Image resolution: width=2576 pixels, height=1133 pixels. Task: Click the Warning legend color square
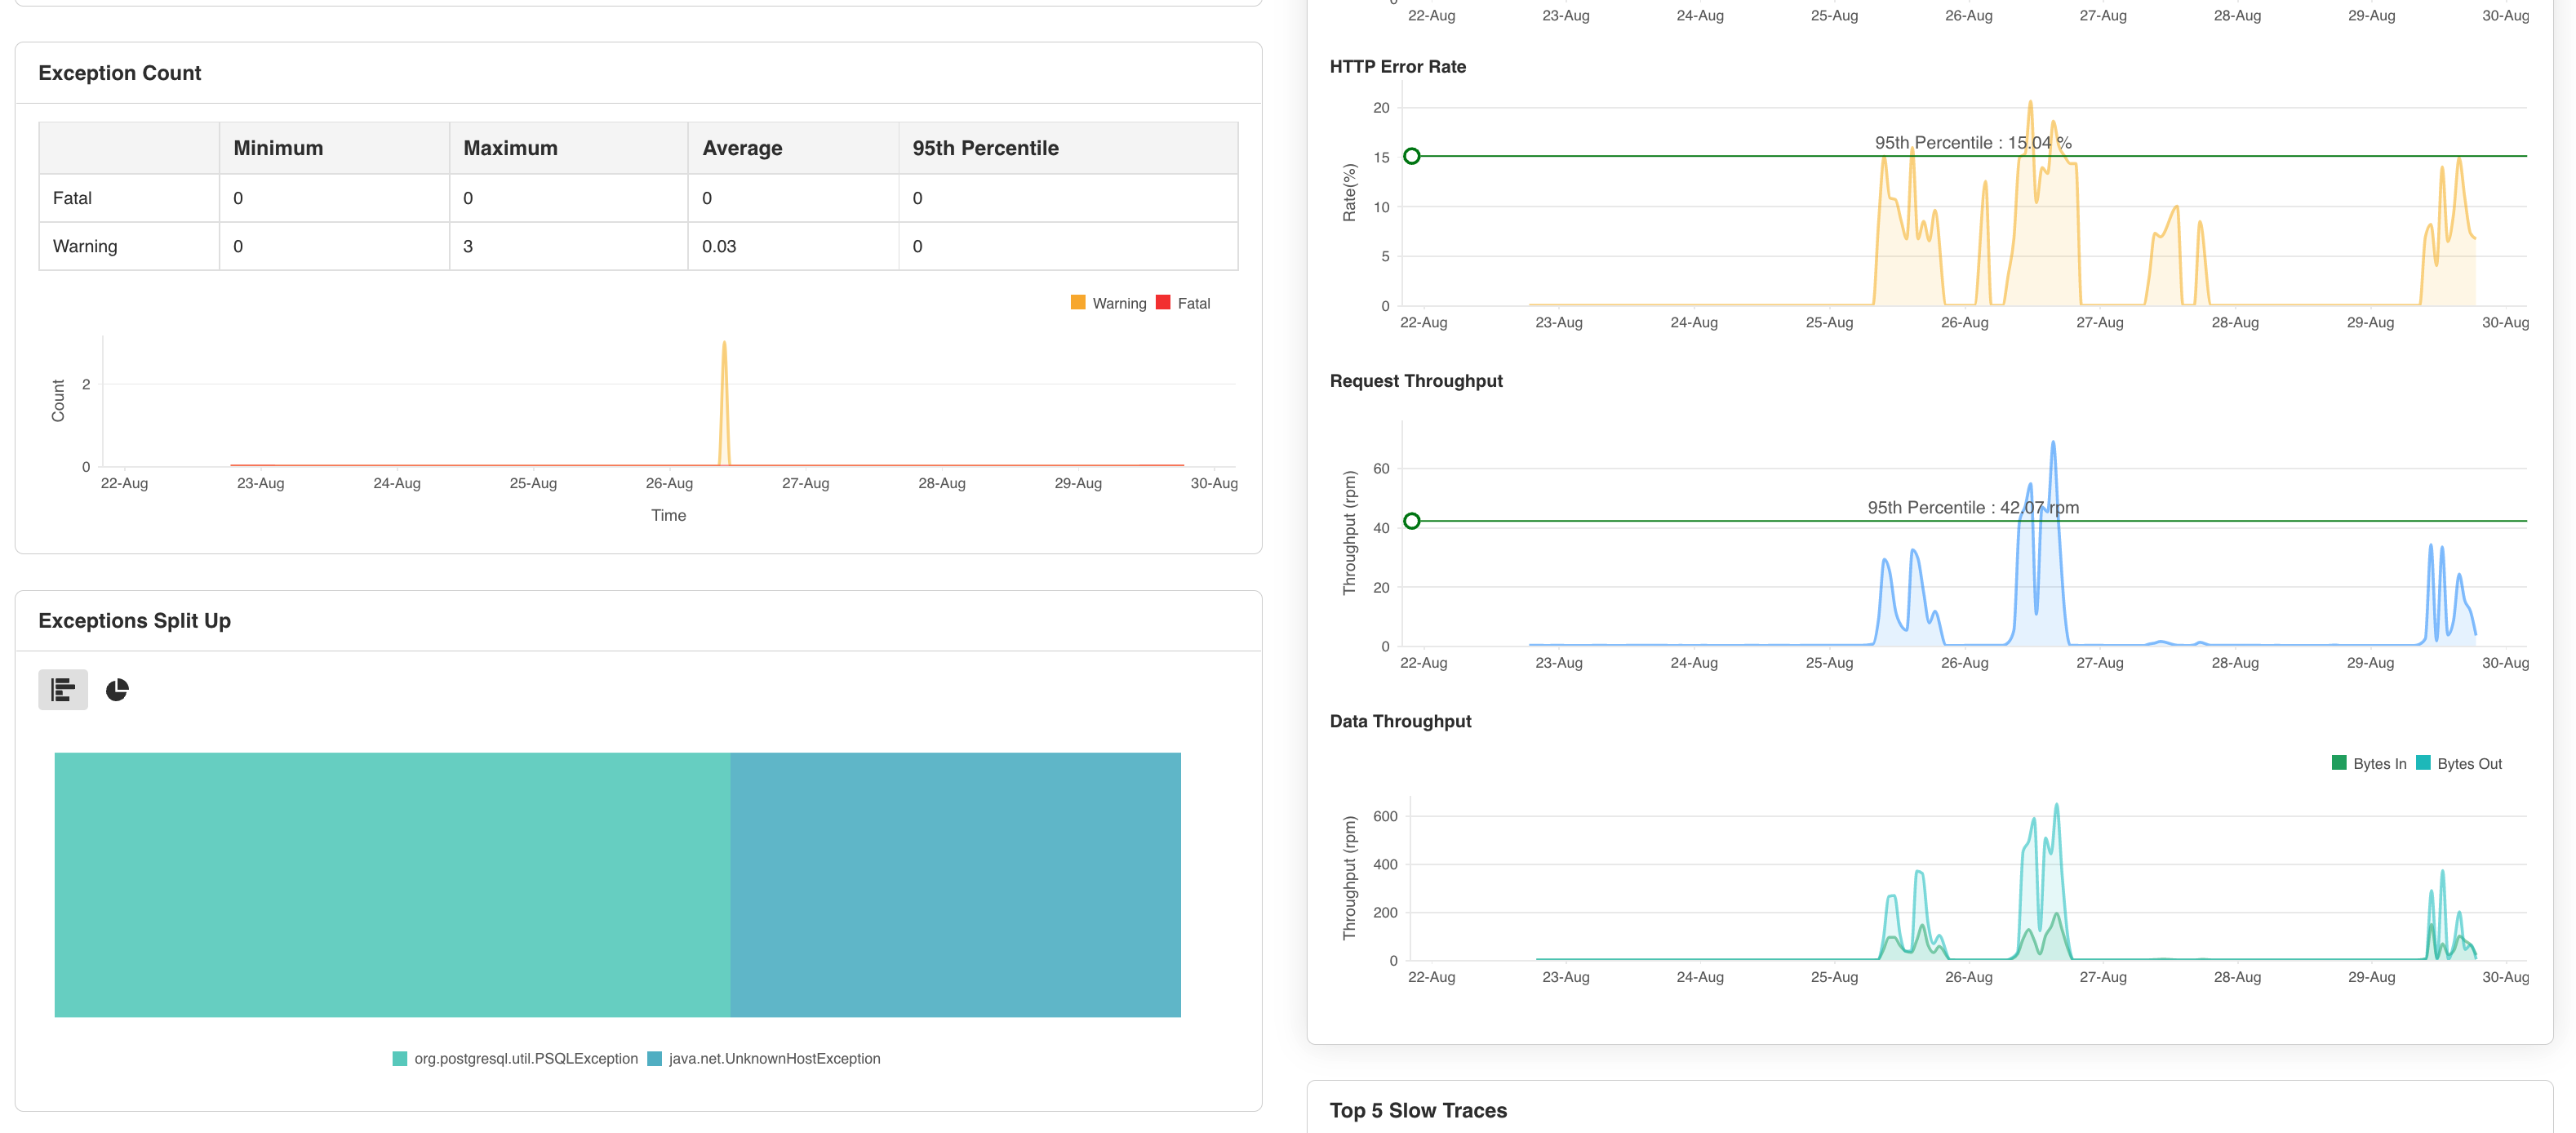(x=1078, y=302)
